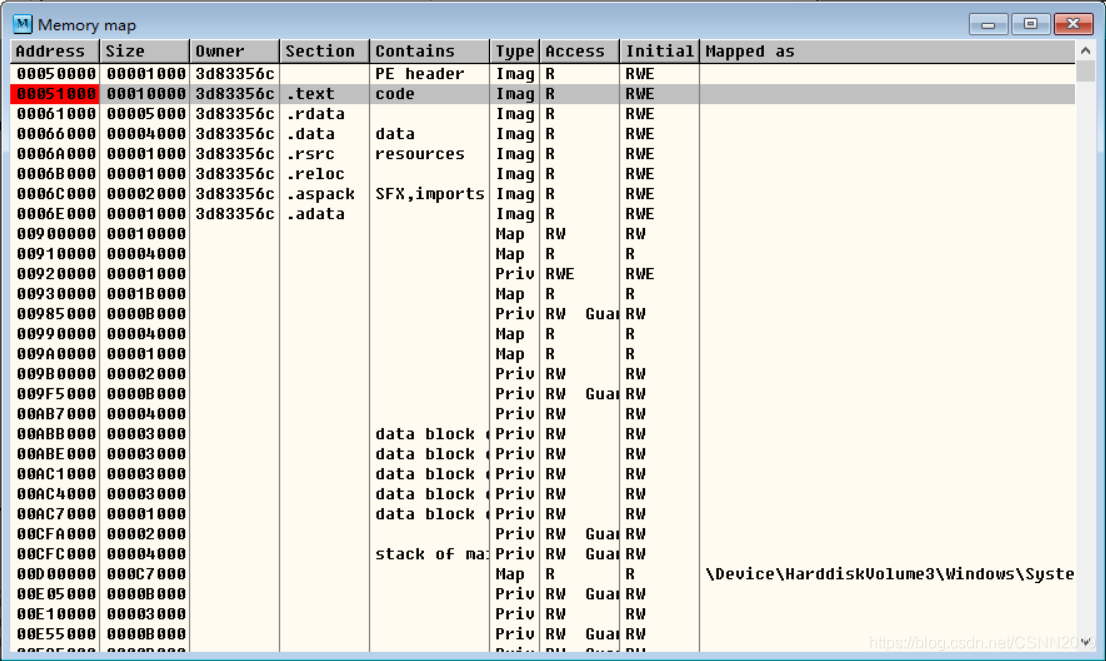1106x661 pixels.
Task: Select the row at address 00CFA000
Action: [542, 534]
